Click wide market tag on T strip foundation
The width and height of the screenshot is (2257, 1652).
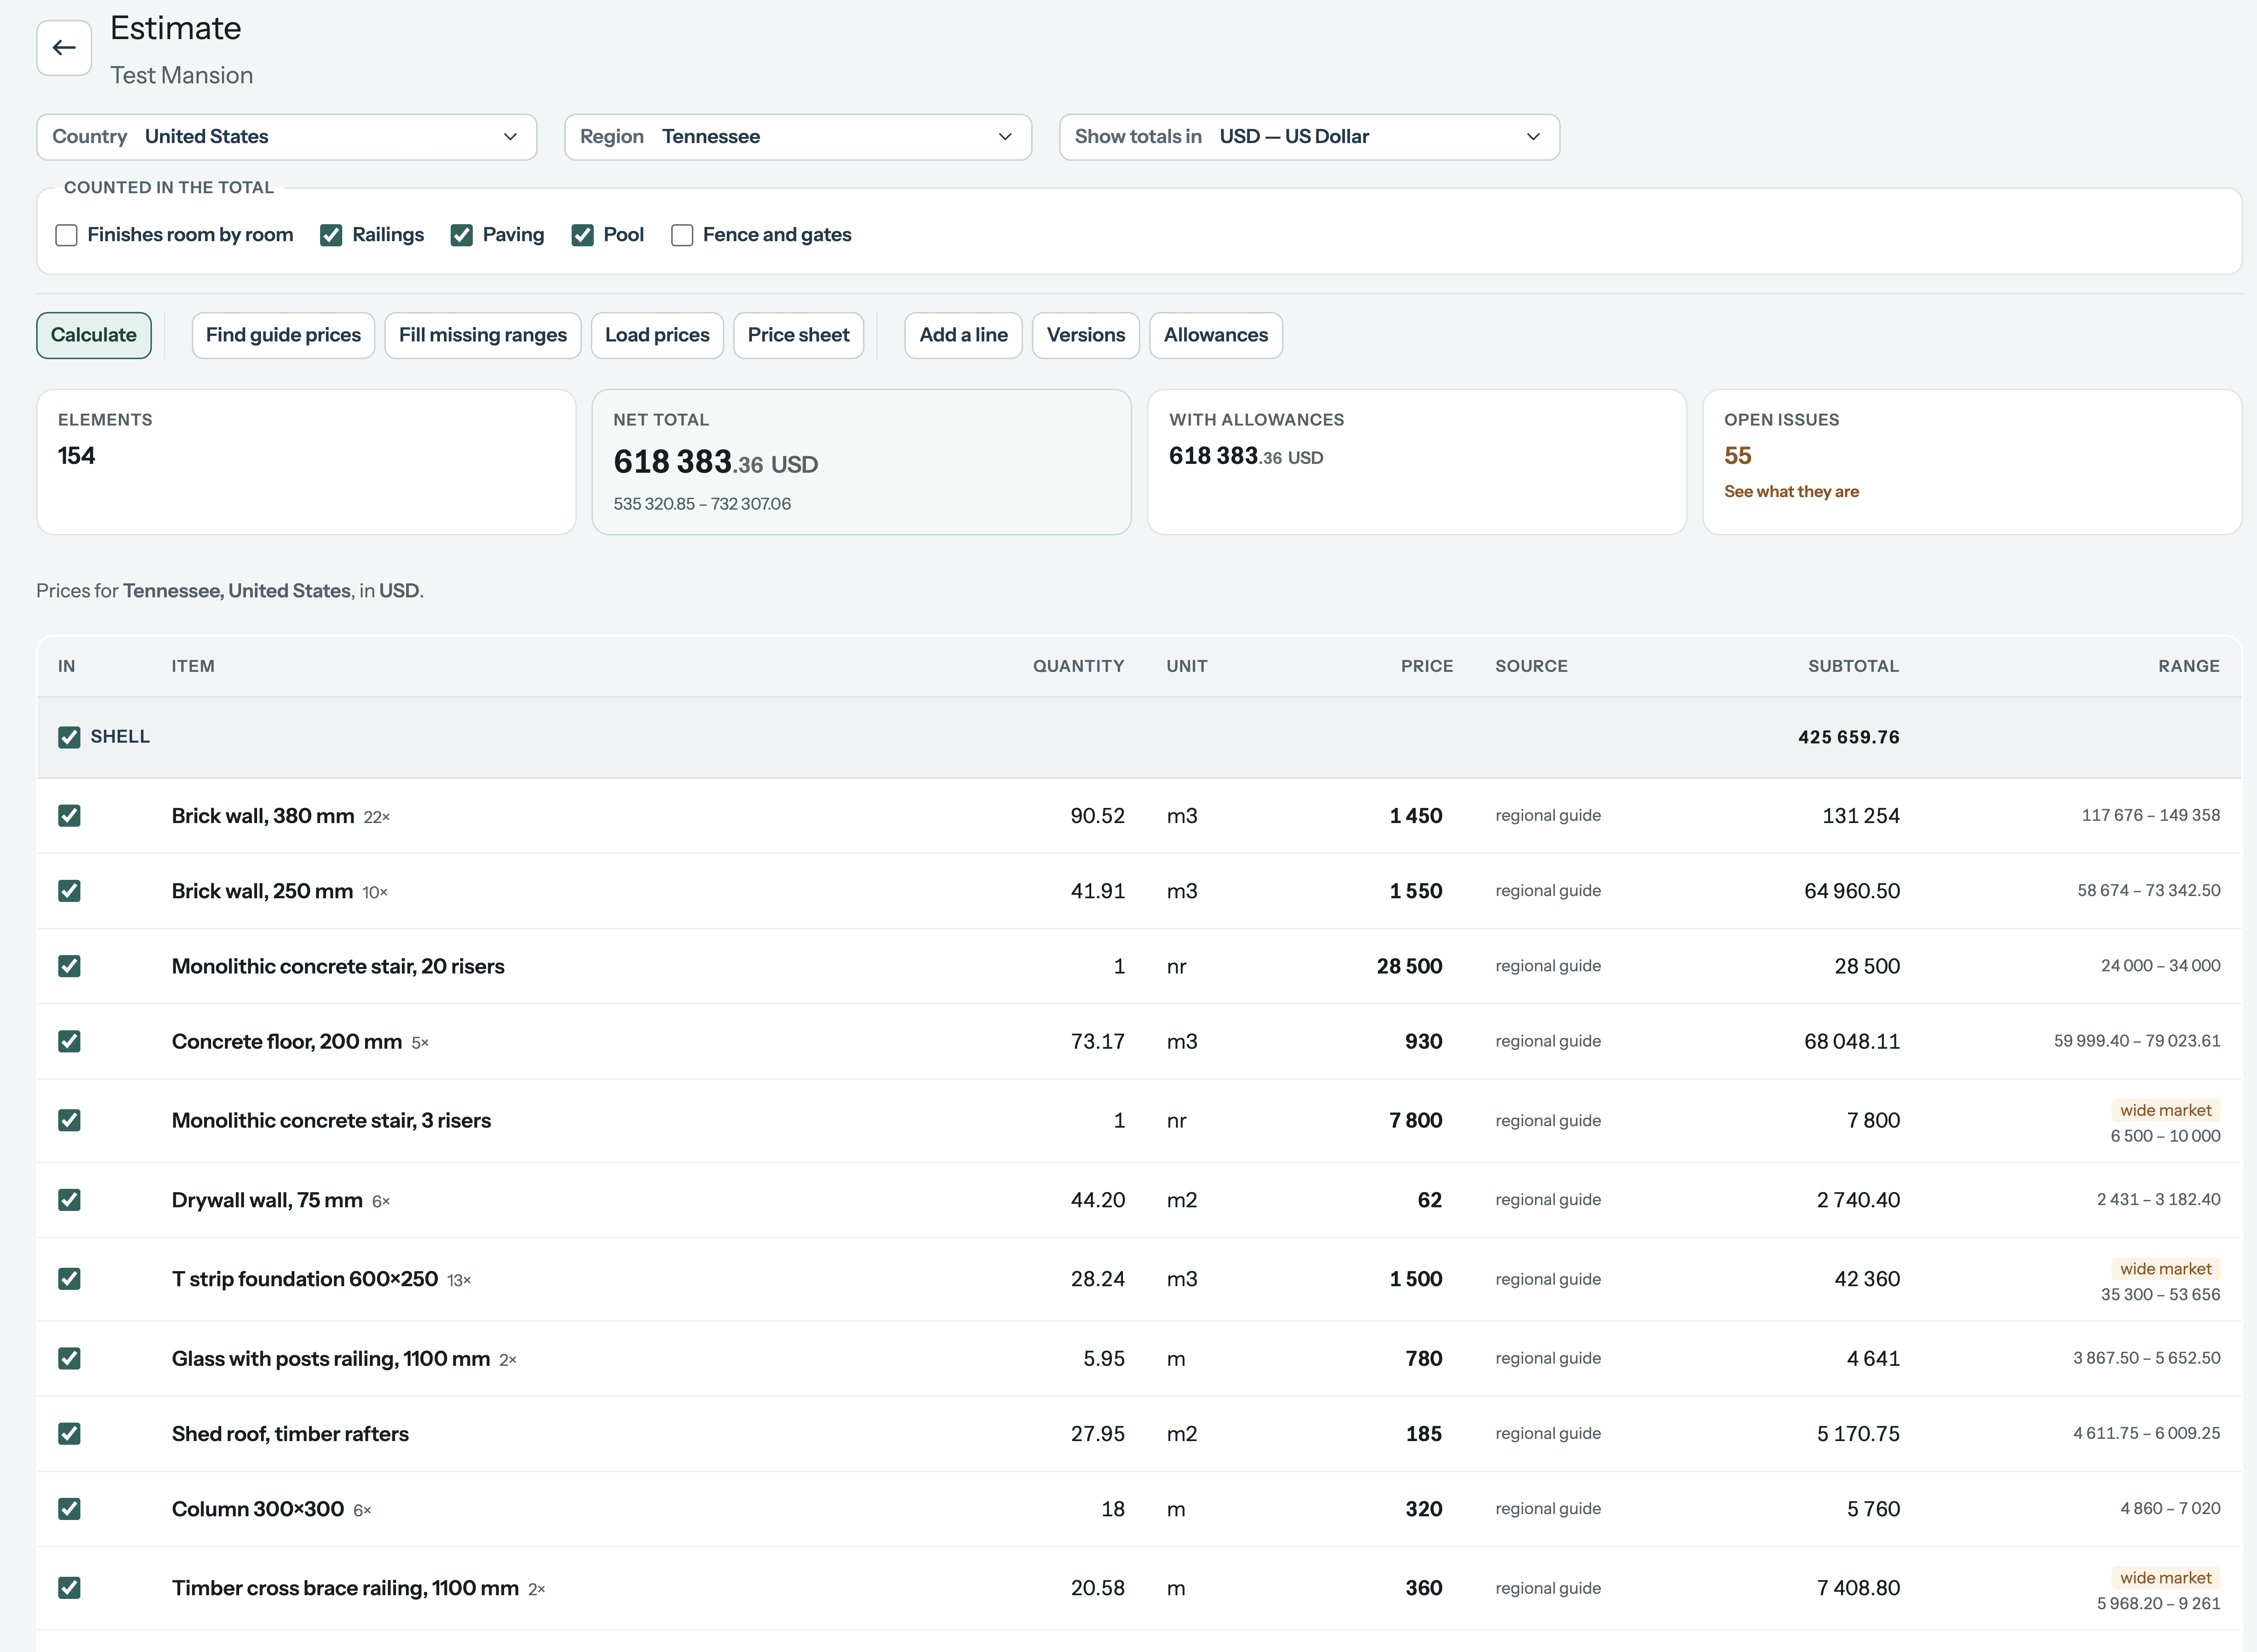[2165, 1269]
